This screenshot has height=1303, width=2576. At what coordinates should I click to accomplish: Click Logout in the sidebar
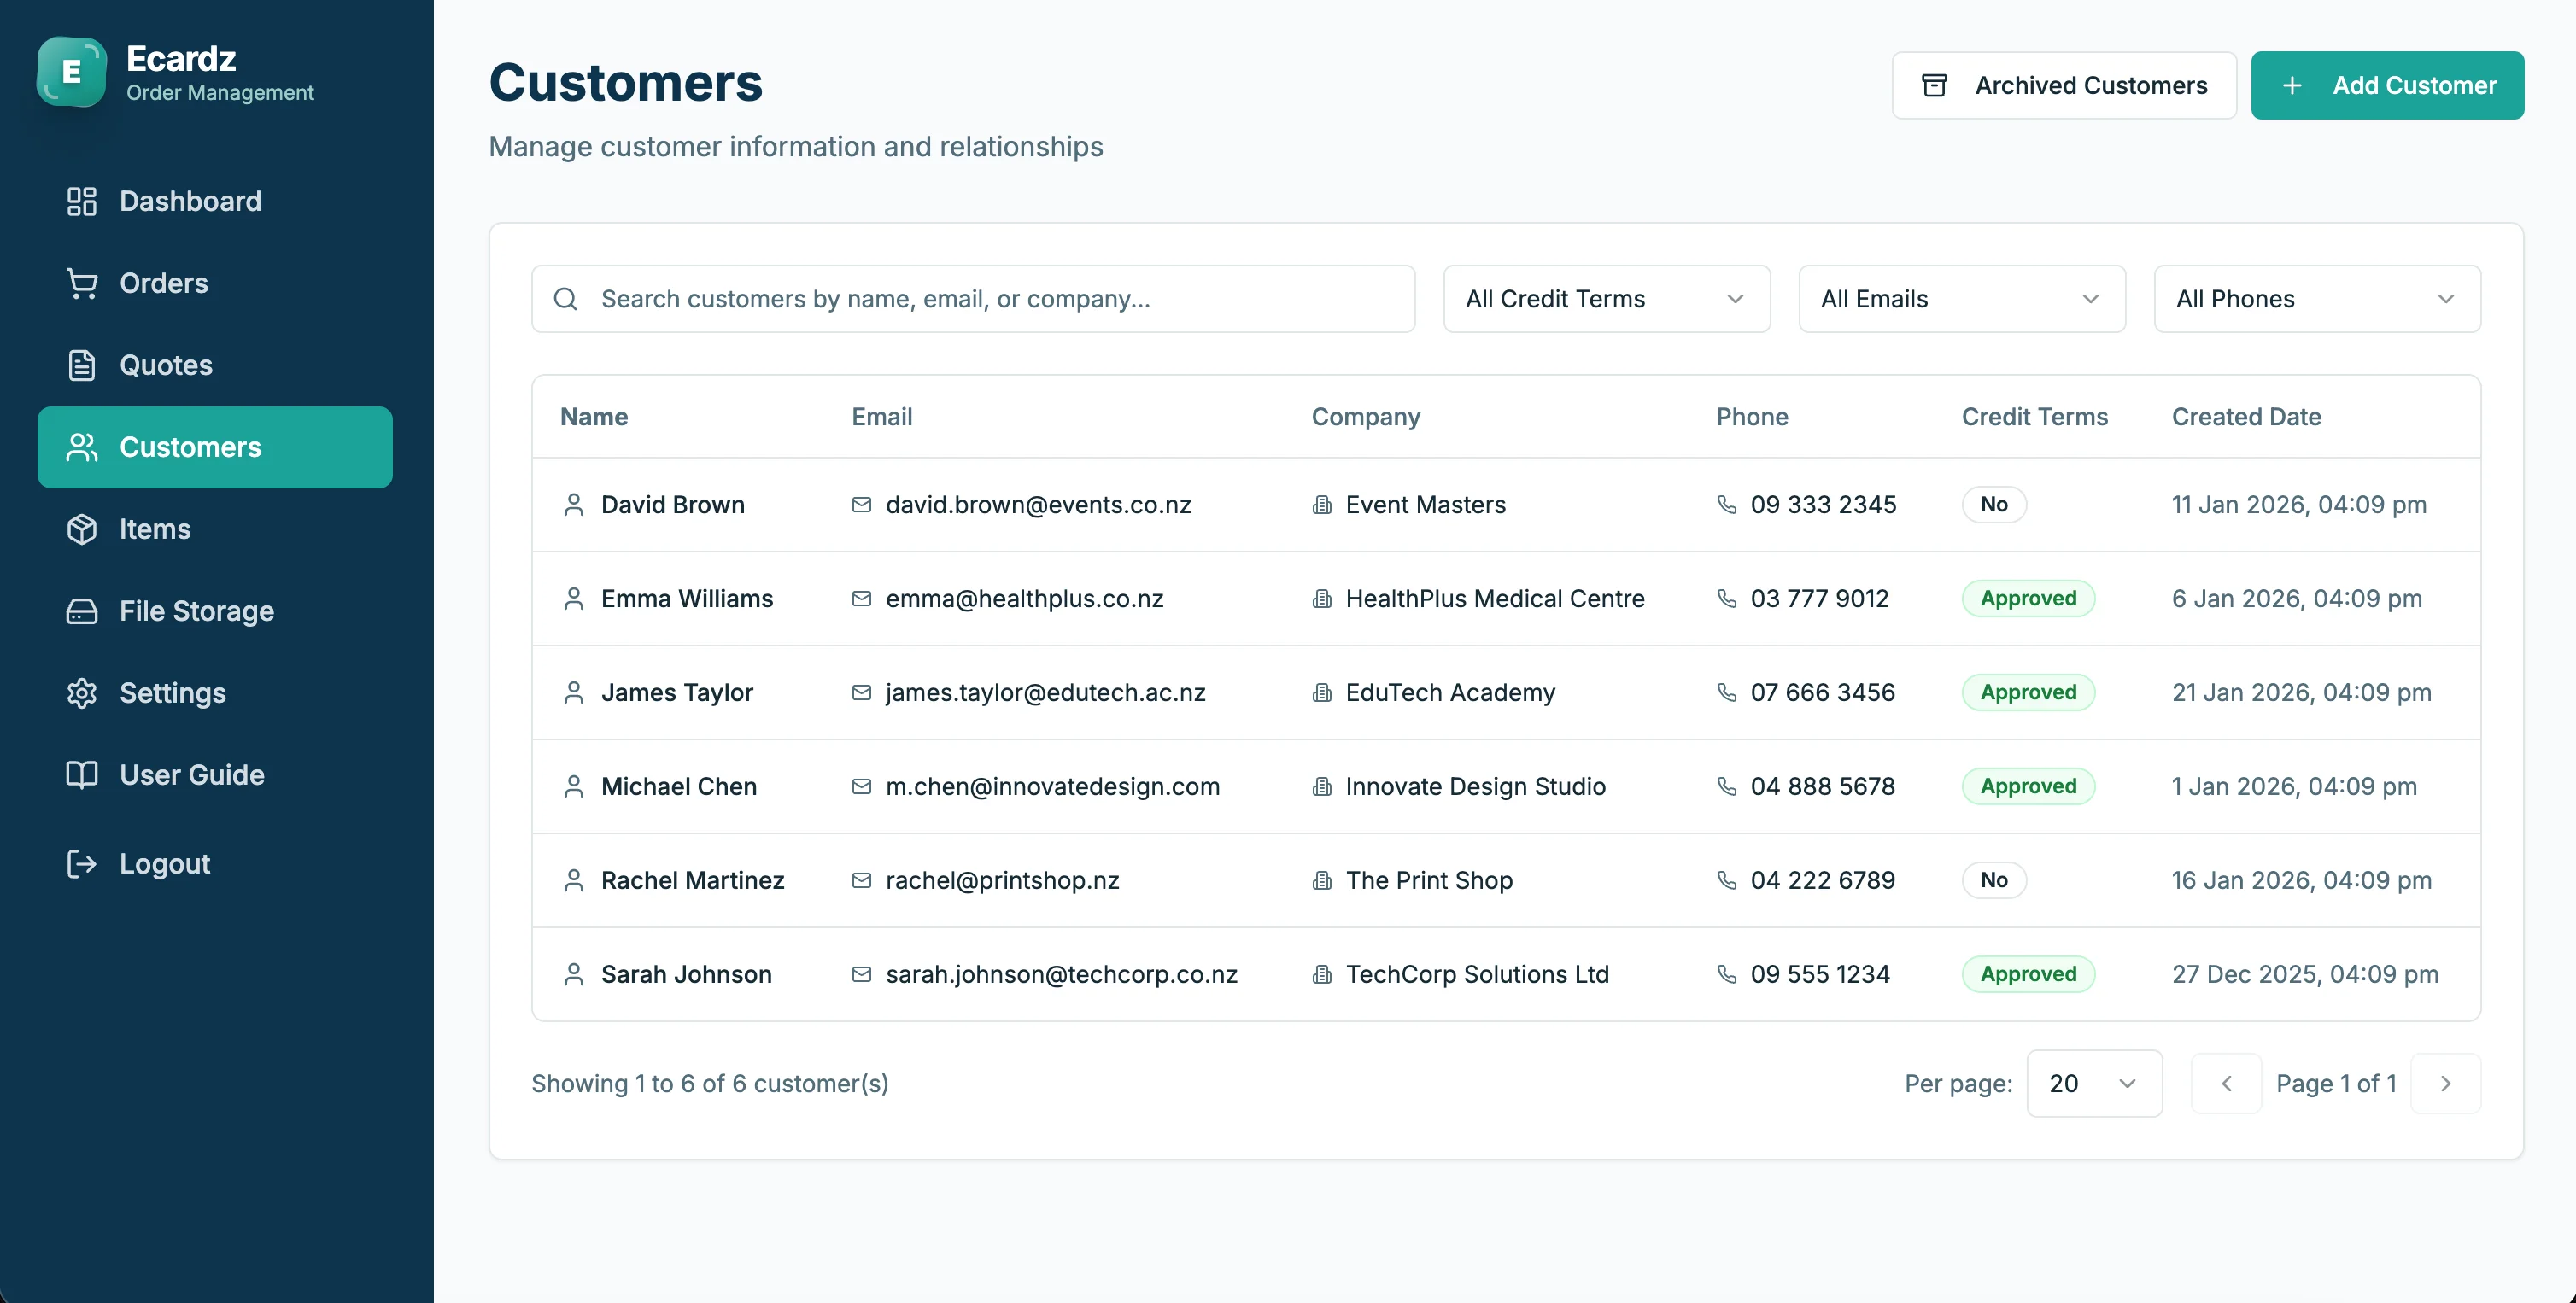(215, 863)
